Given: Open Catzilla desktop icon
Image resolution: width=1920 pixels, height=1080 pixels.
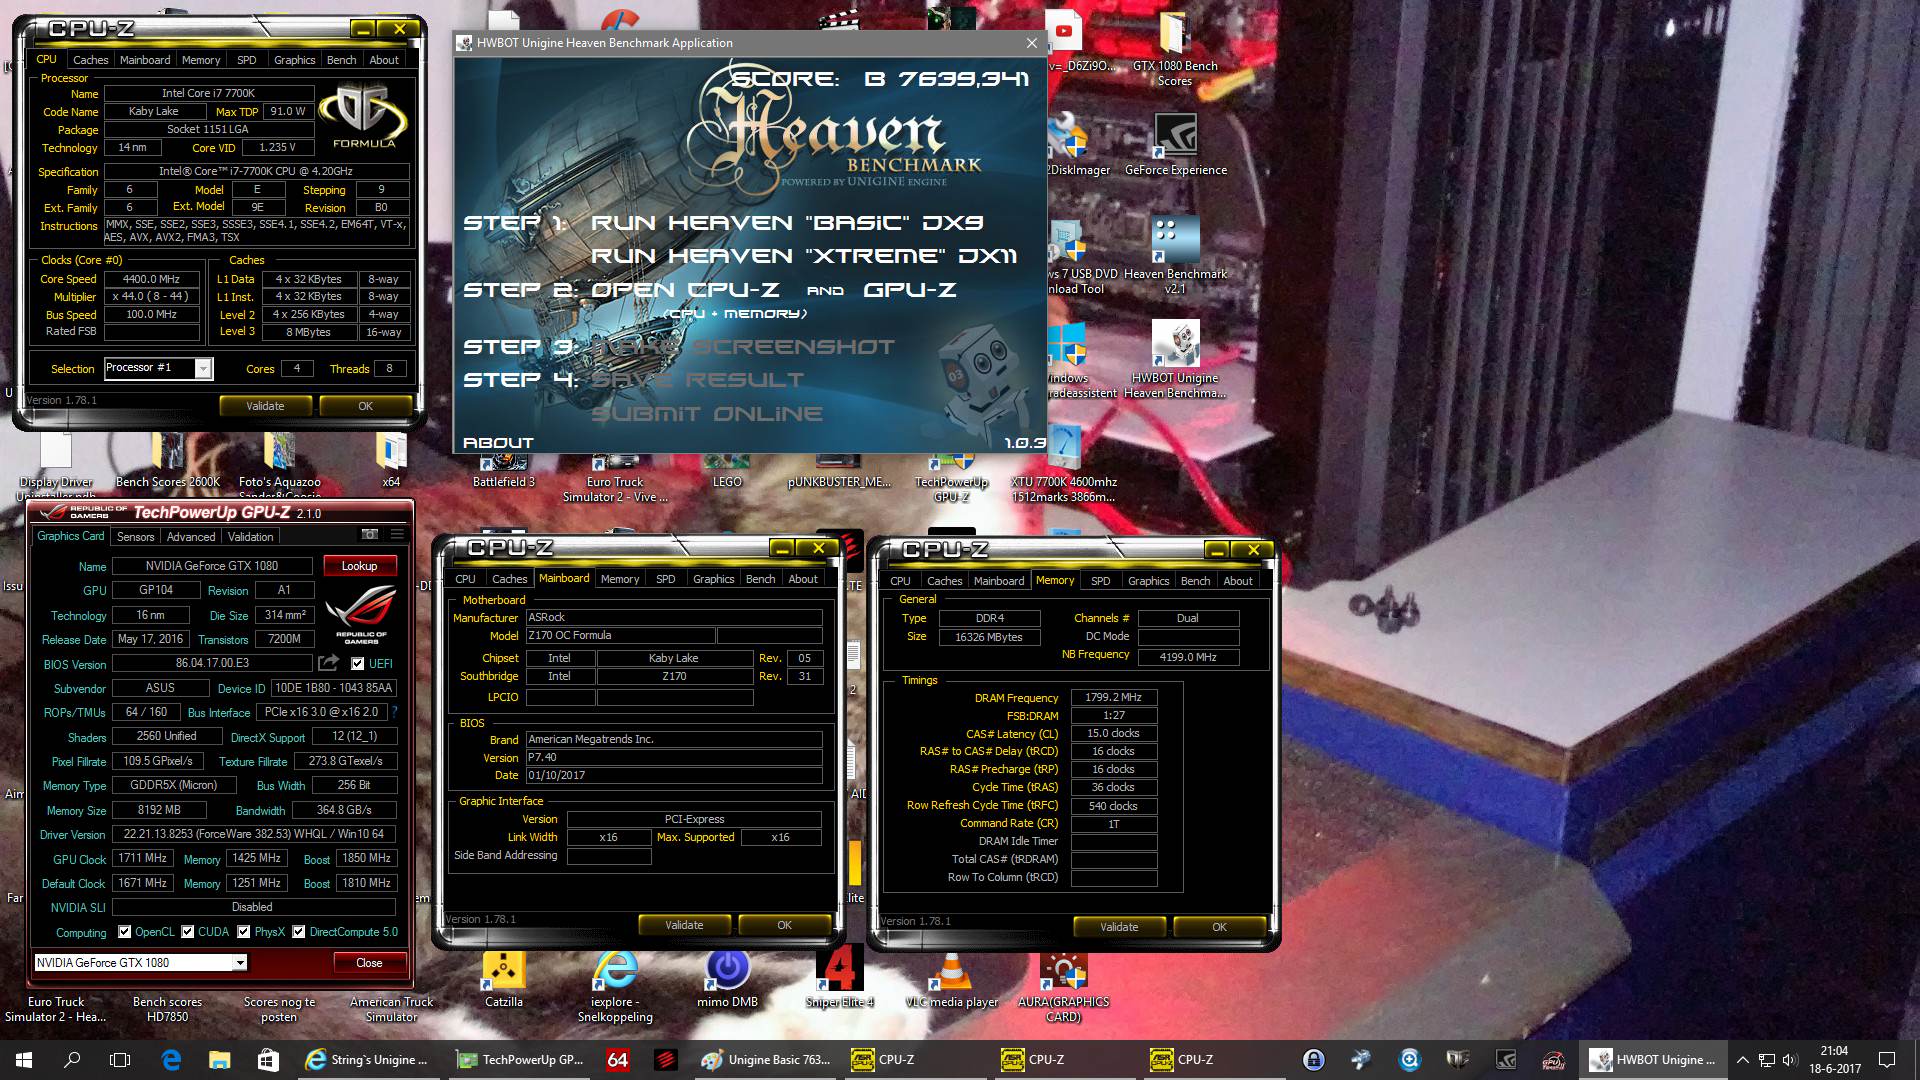Looking at the screenshot, I should 504,980.
